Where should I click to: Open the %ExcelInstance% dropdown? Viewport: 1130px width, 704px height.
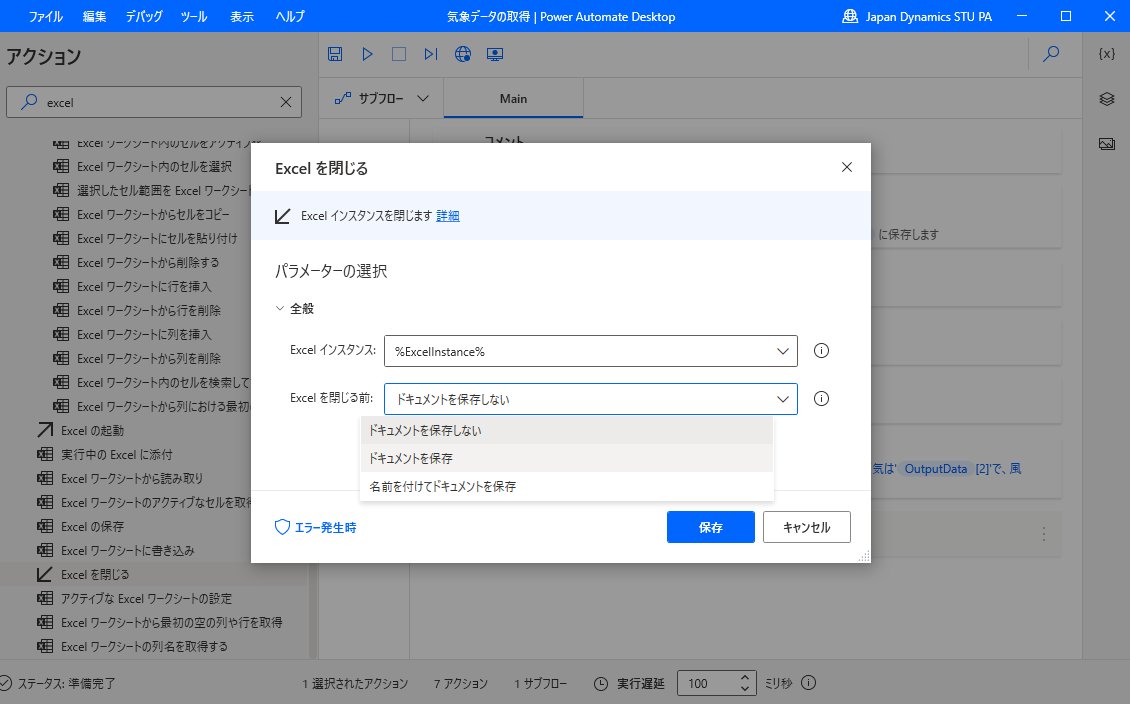[x=783, y=352]
